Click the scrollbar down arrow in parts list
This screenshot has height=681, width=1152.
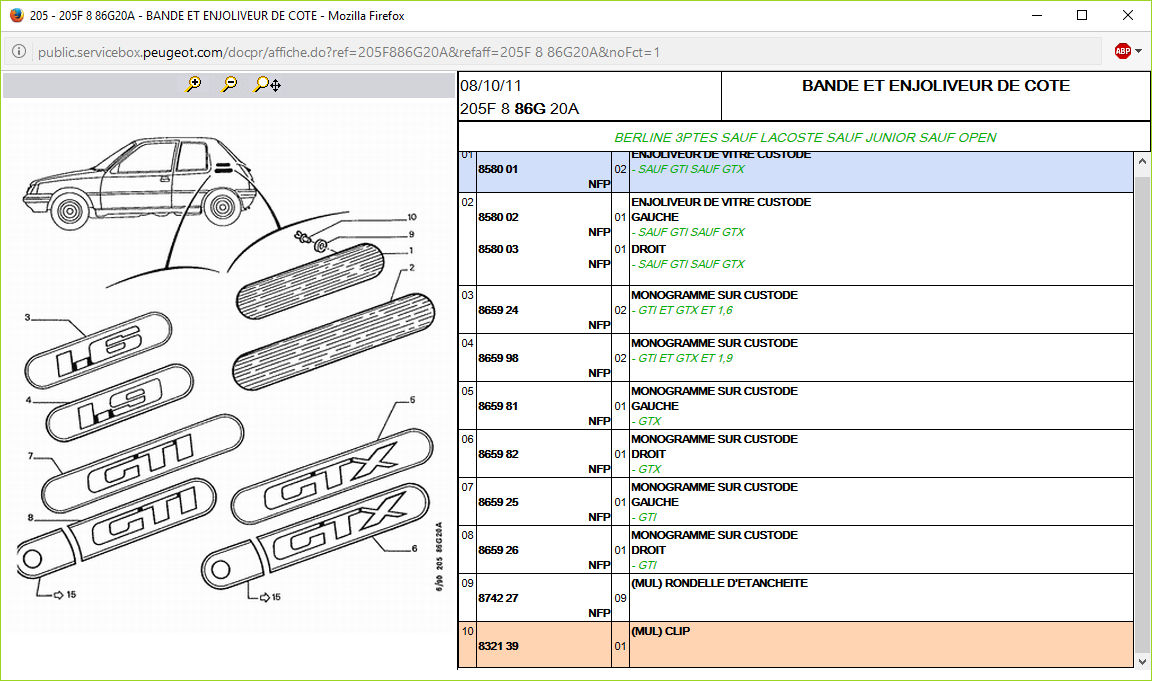[x=1143, y=661]
